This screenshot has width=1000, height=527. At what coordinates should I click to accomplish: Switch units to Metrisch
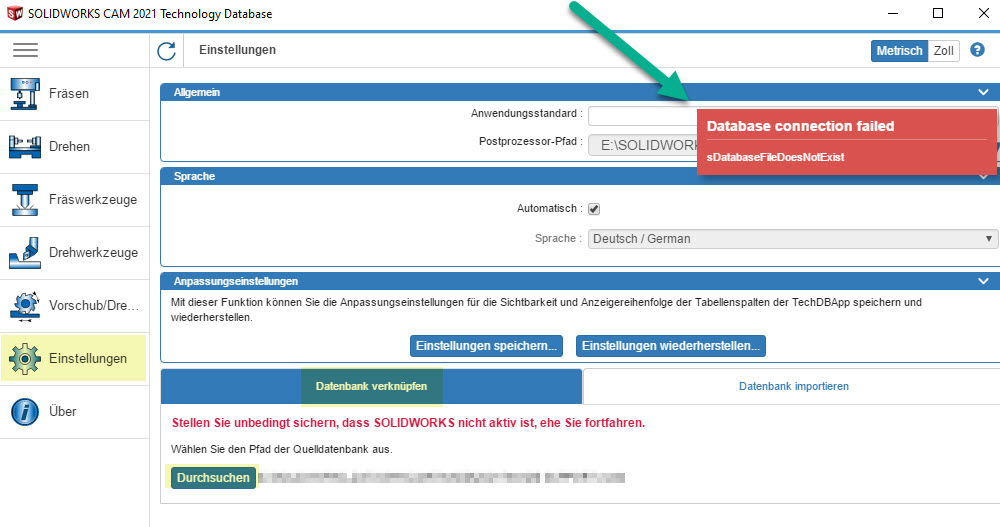pyautogui.click(x=899, y=51)
